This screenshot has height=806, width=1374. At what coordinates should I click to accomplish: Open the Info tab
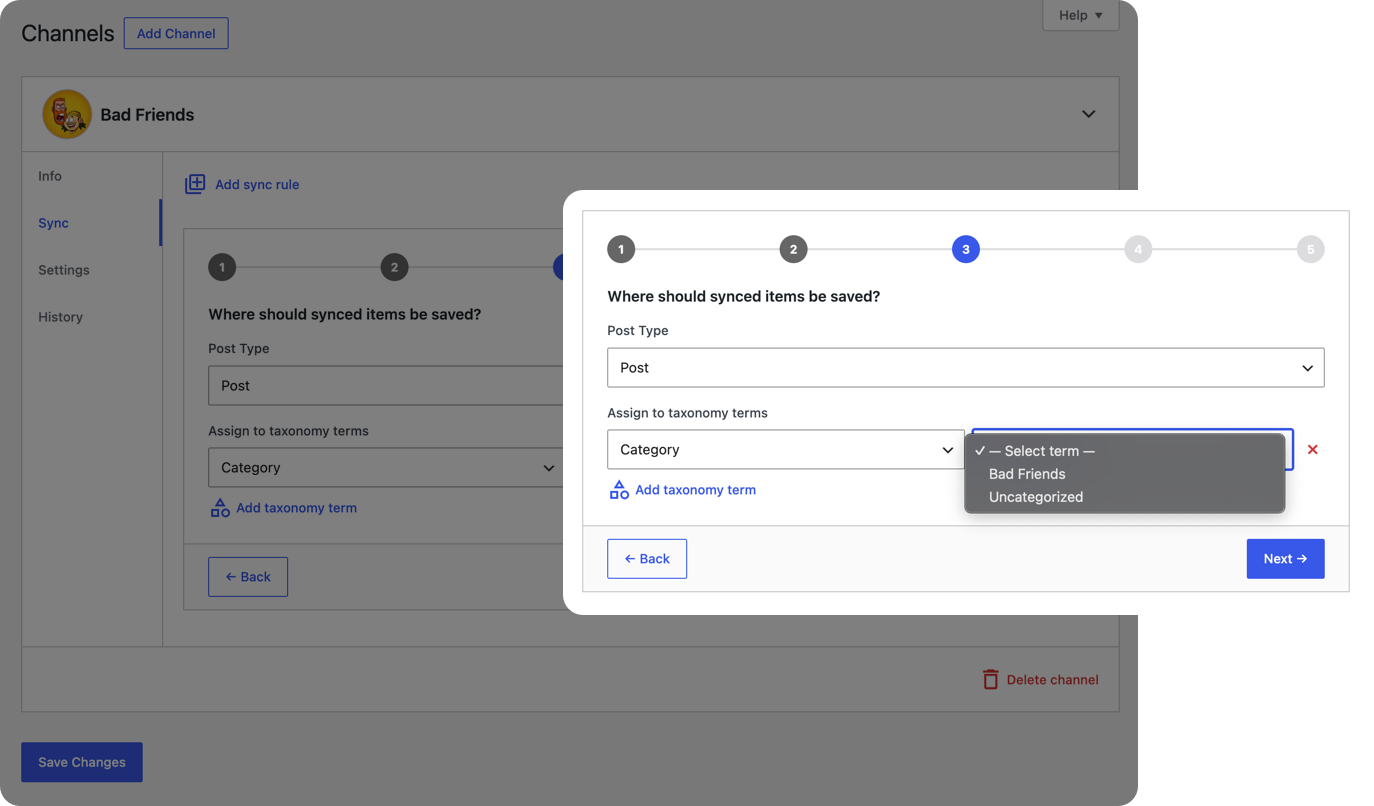[50, 176]
